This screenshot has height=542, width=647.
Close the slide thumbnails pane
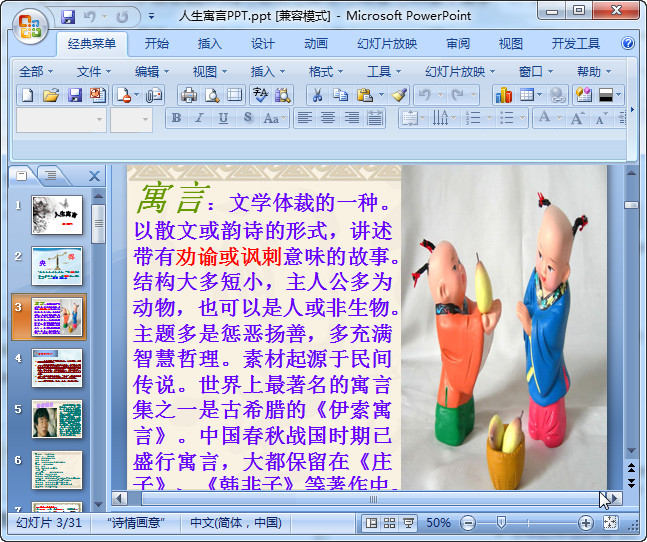coord(94,176)
